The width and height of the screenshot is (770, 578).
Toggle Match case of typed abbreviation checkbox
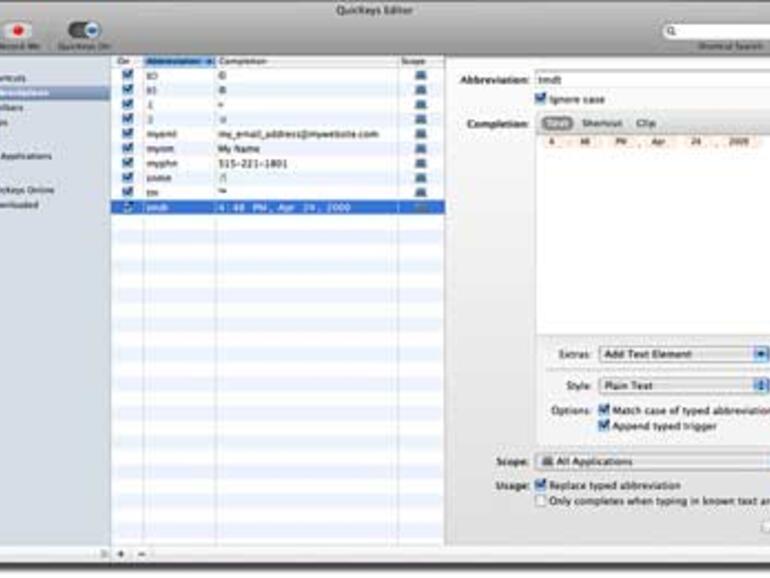(604, 410)
